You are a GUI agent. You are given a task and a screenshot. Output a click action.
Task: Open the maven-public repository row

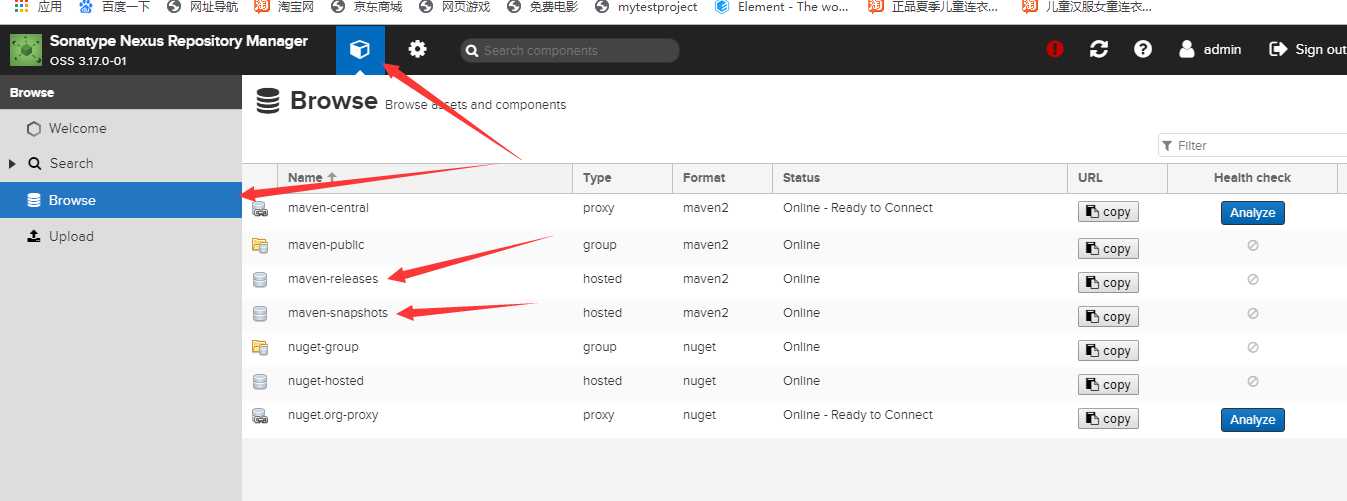[x=794, y=245]
